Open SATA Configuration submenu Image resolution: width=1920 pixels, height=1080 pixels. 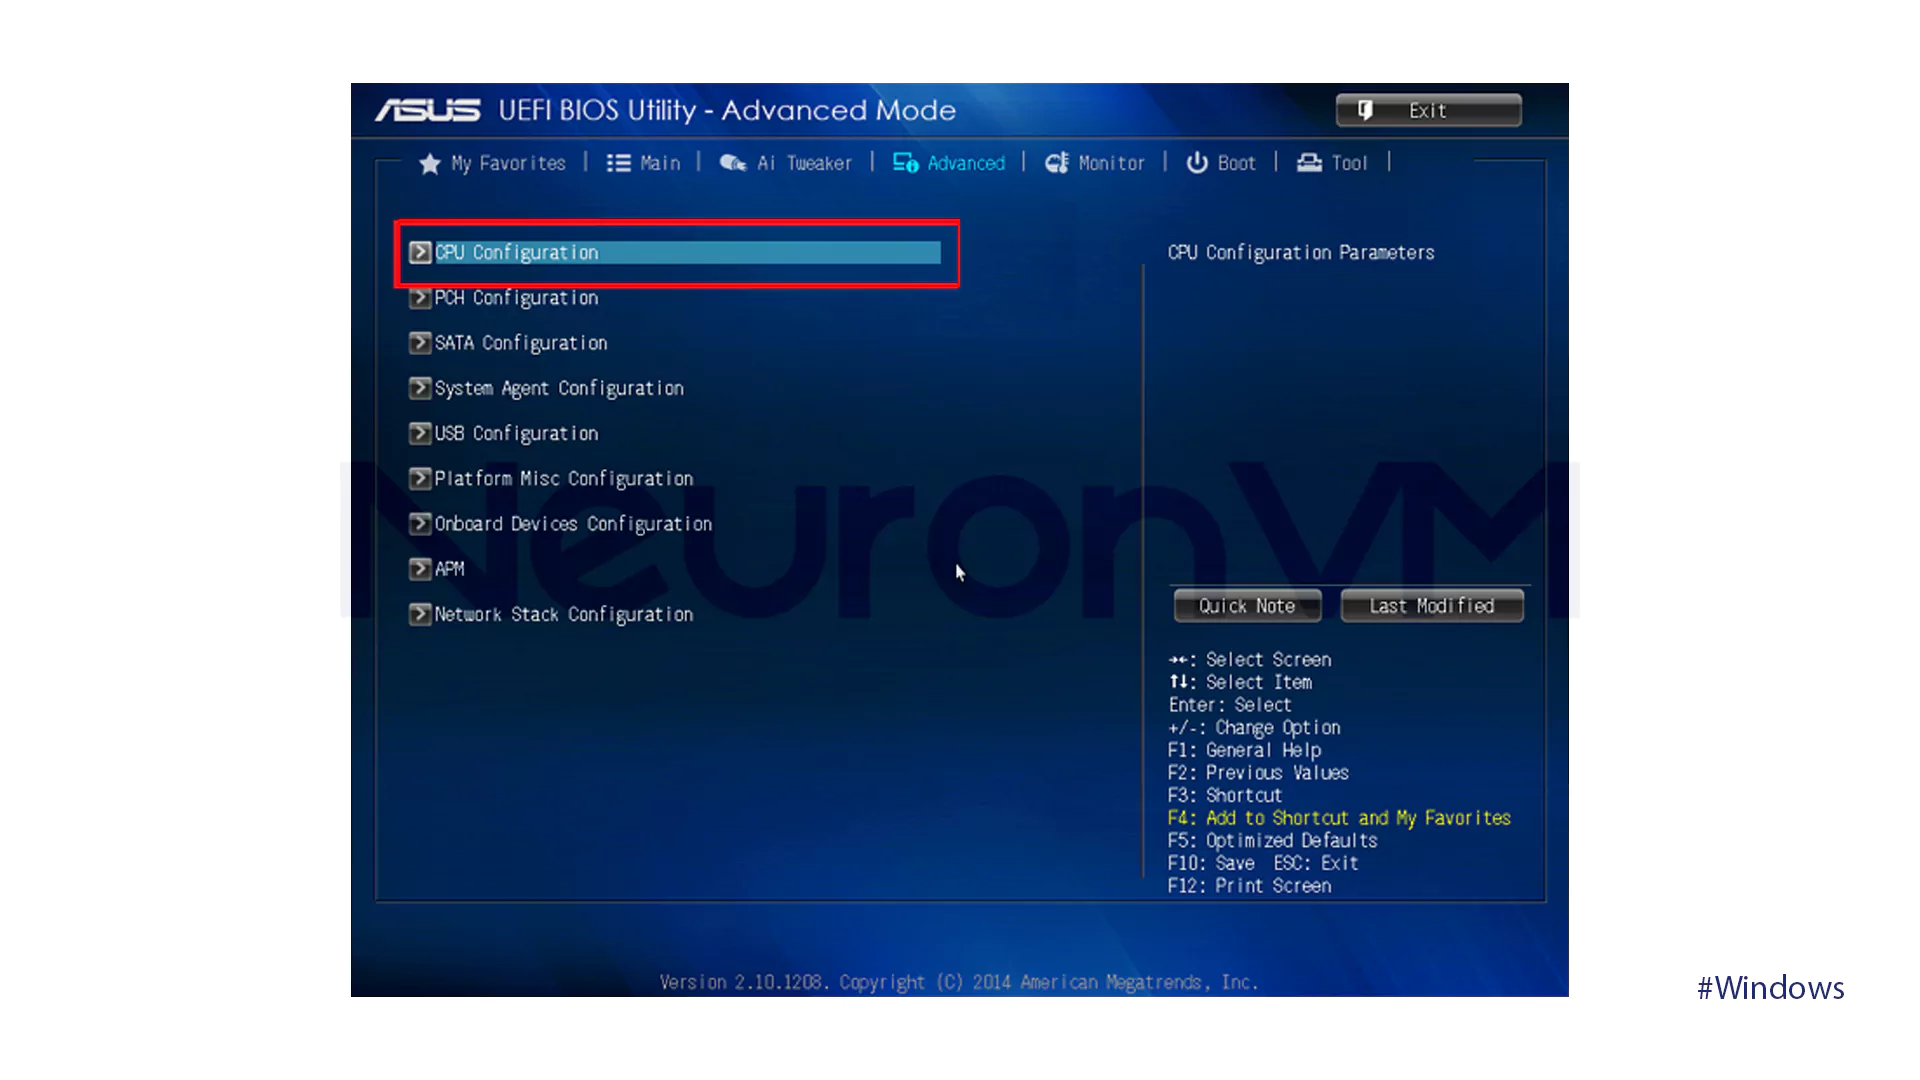[508, 343]
